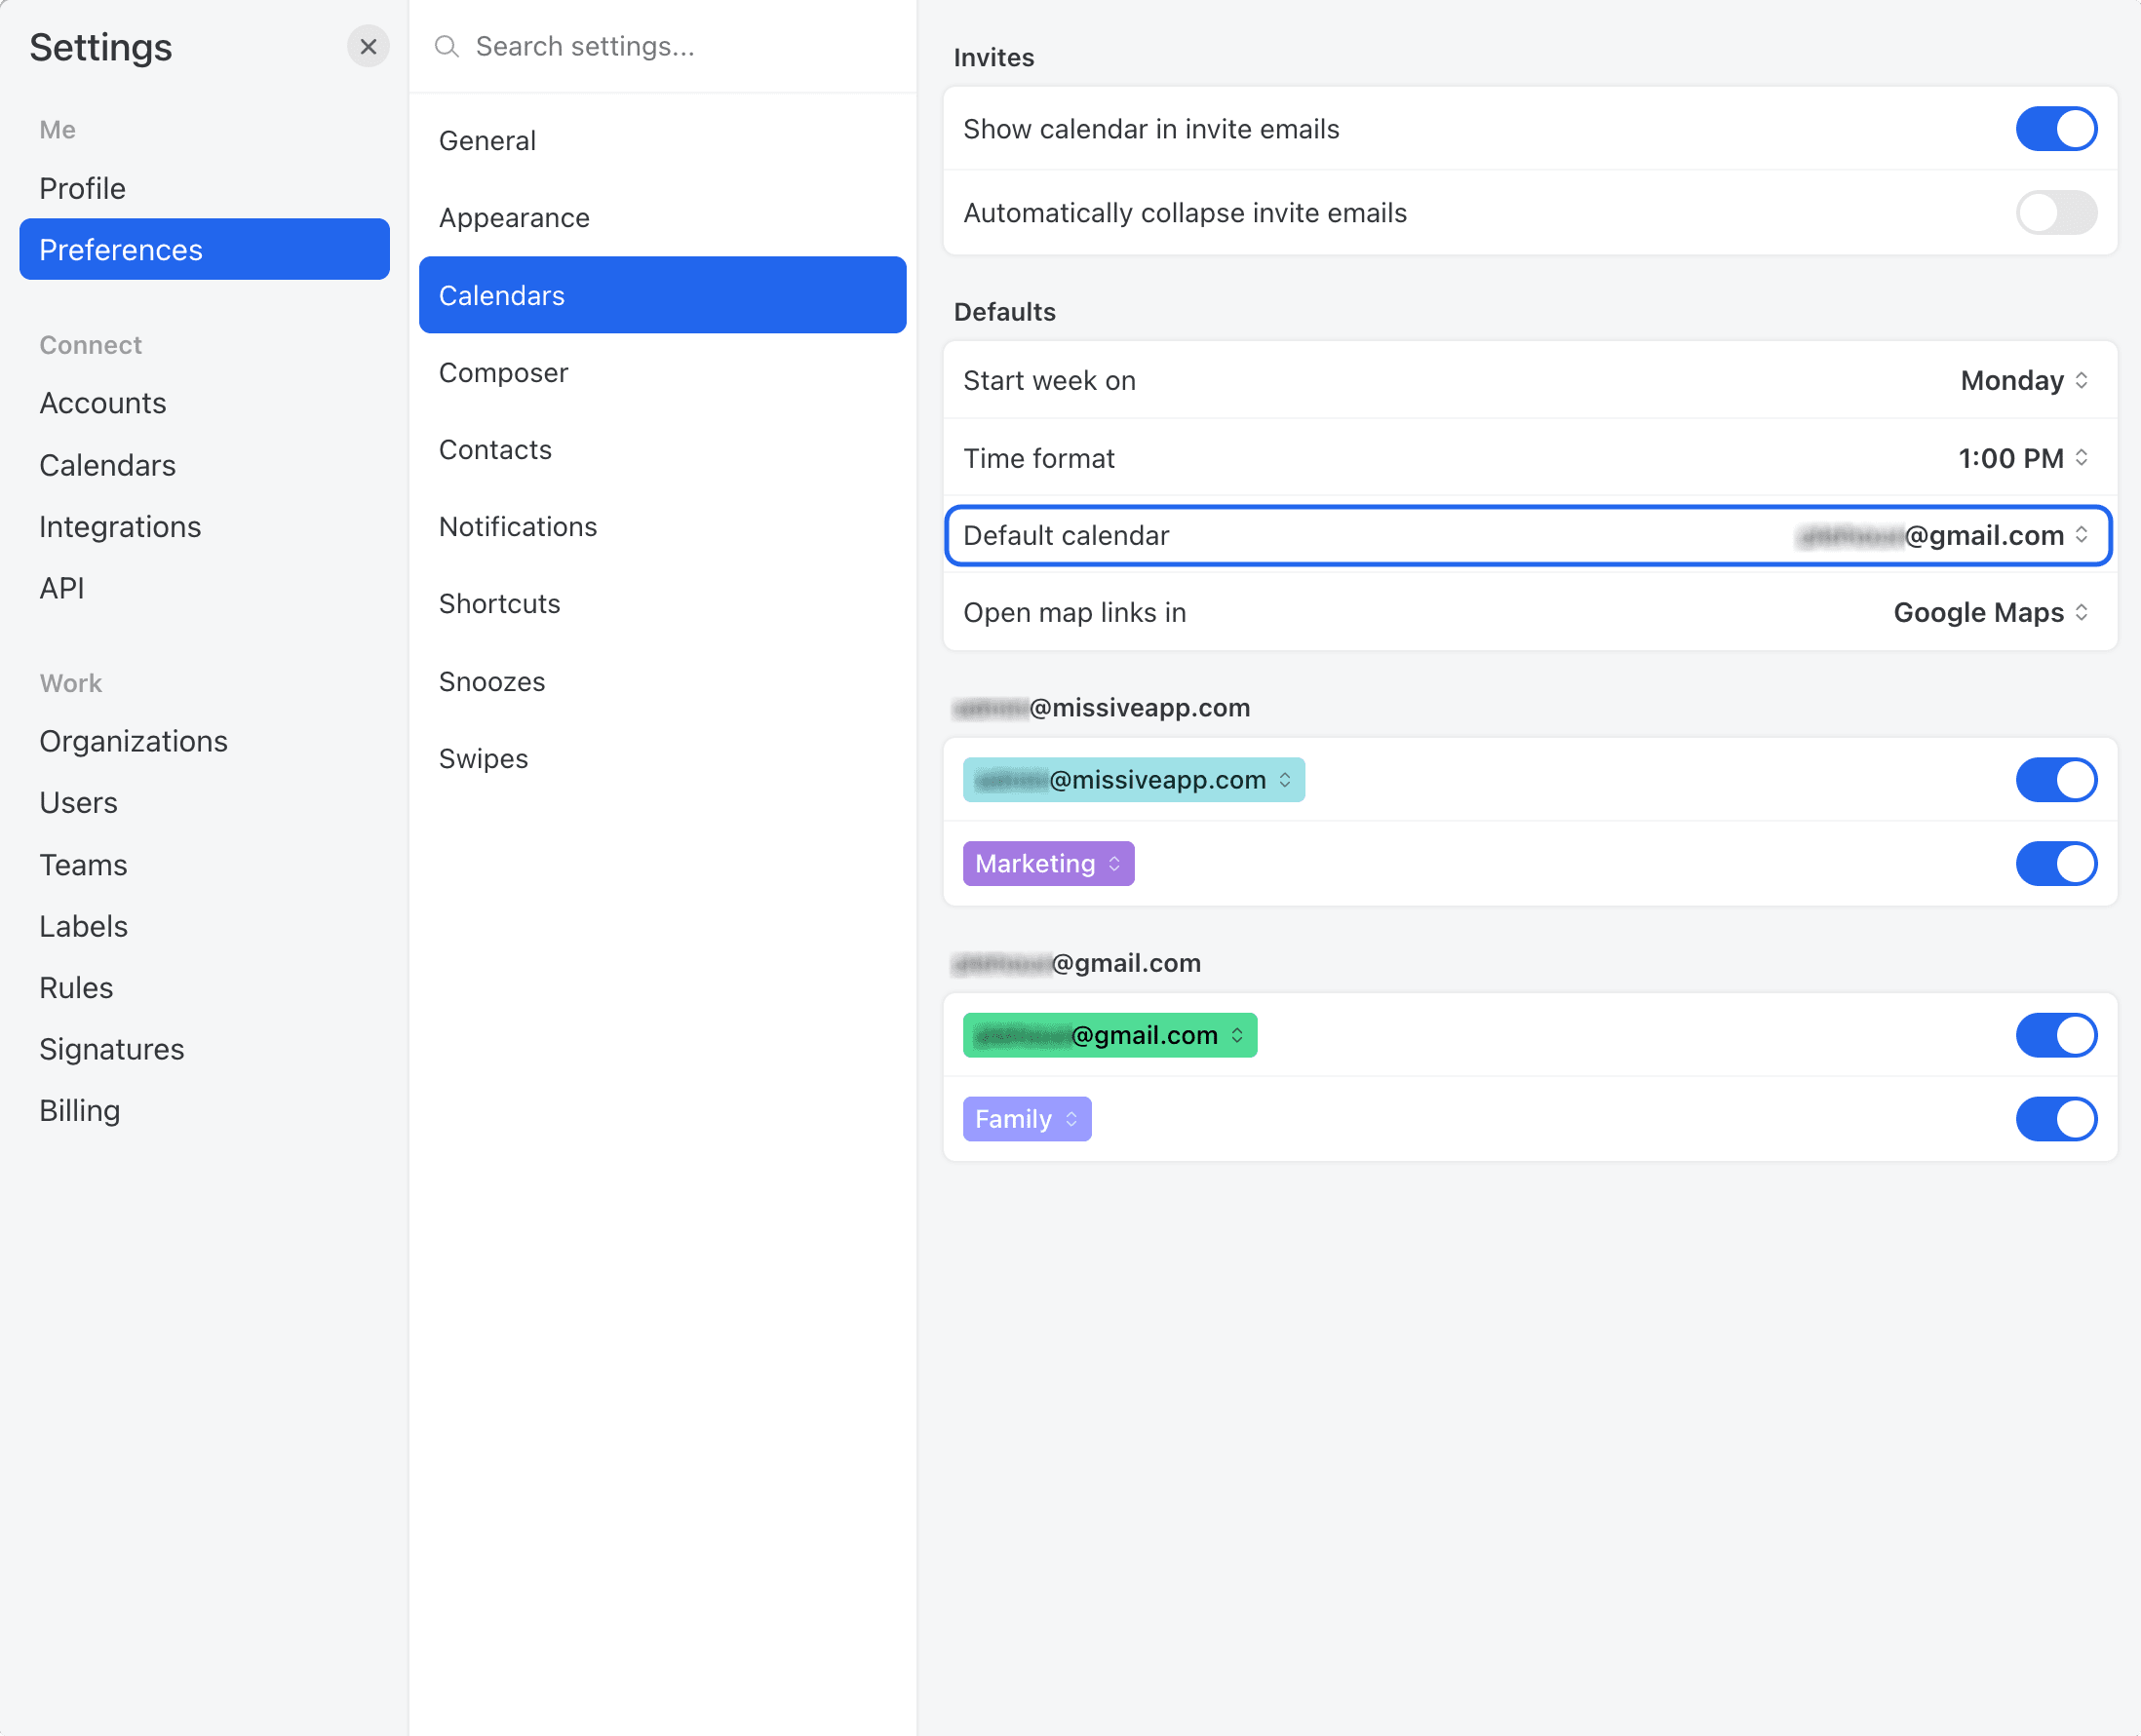Switch to the Composer settings section
This screenshot has height=1736, width=2141.
(x=503, y=372)
